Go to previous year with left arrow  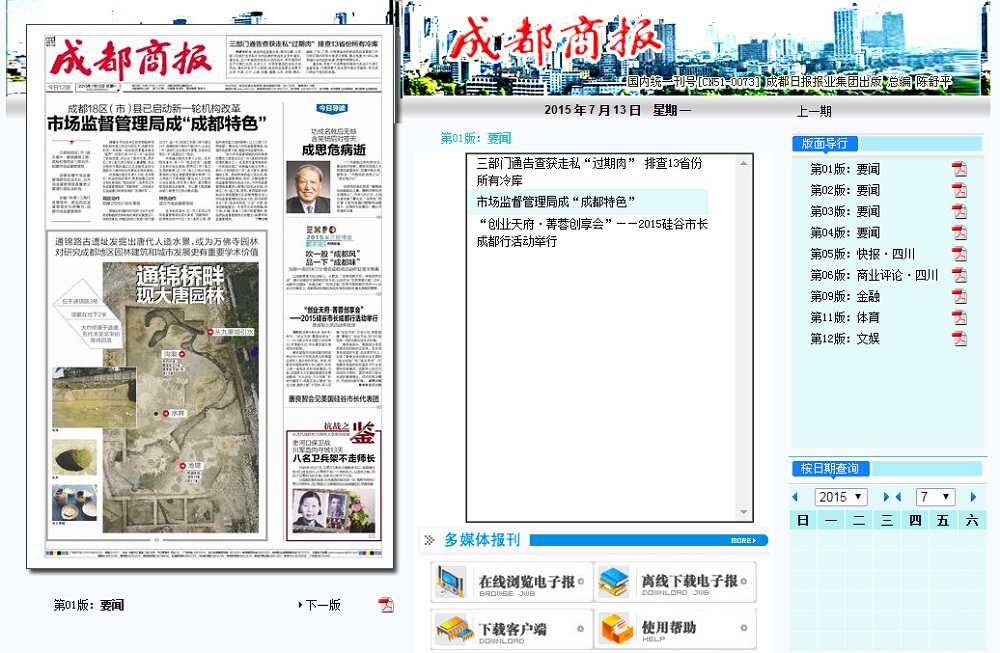795,497
